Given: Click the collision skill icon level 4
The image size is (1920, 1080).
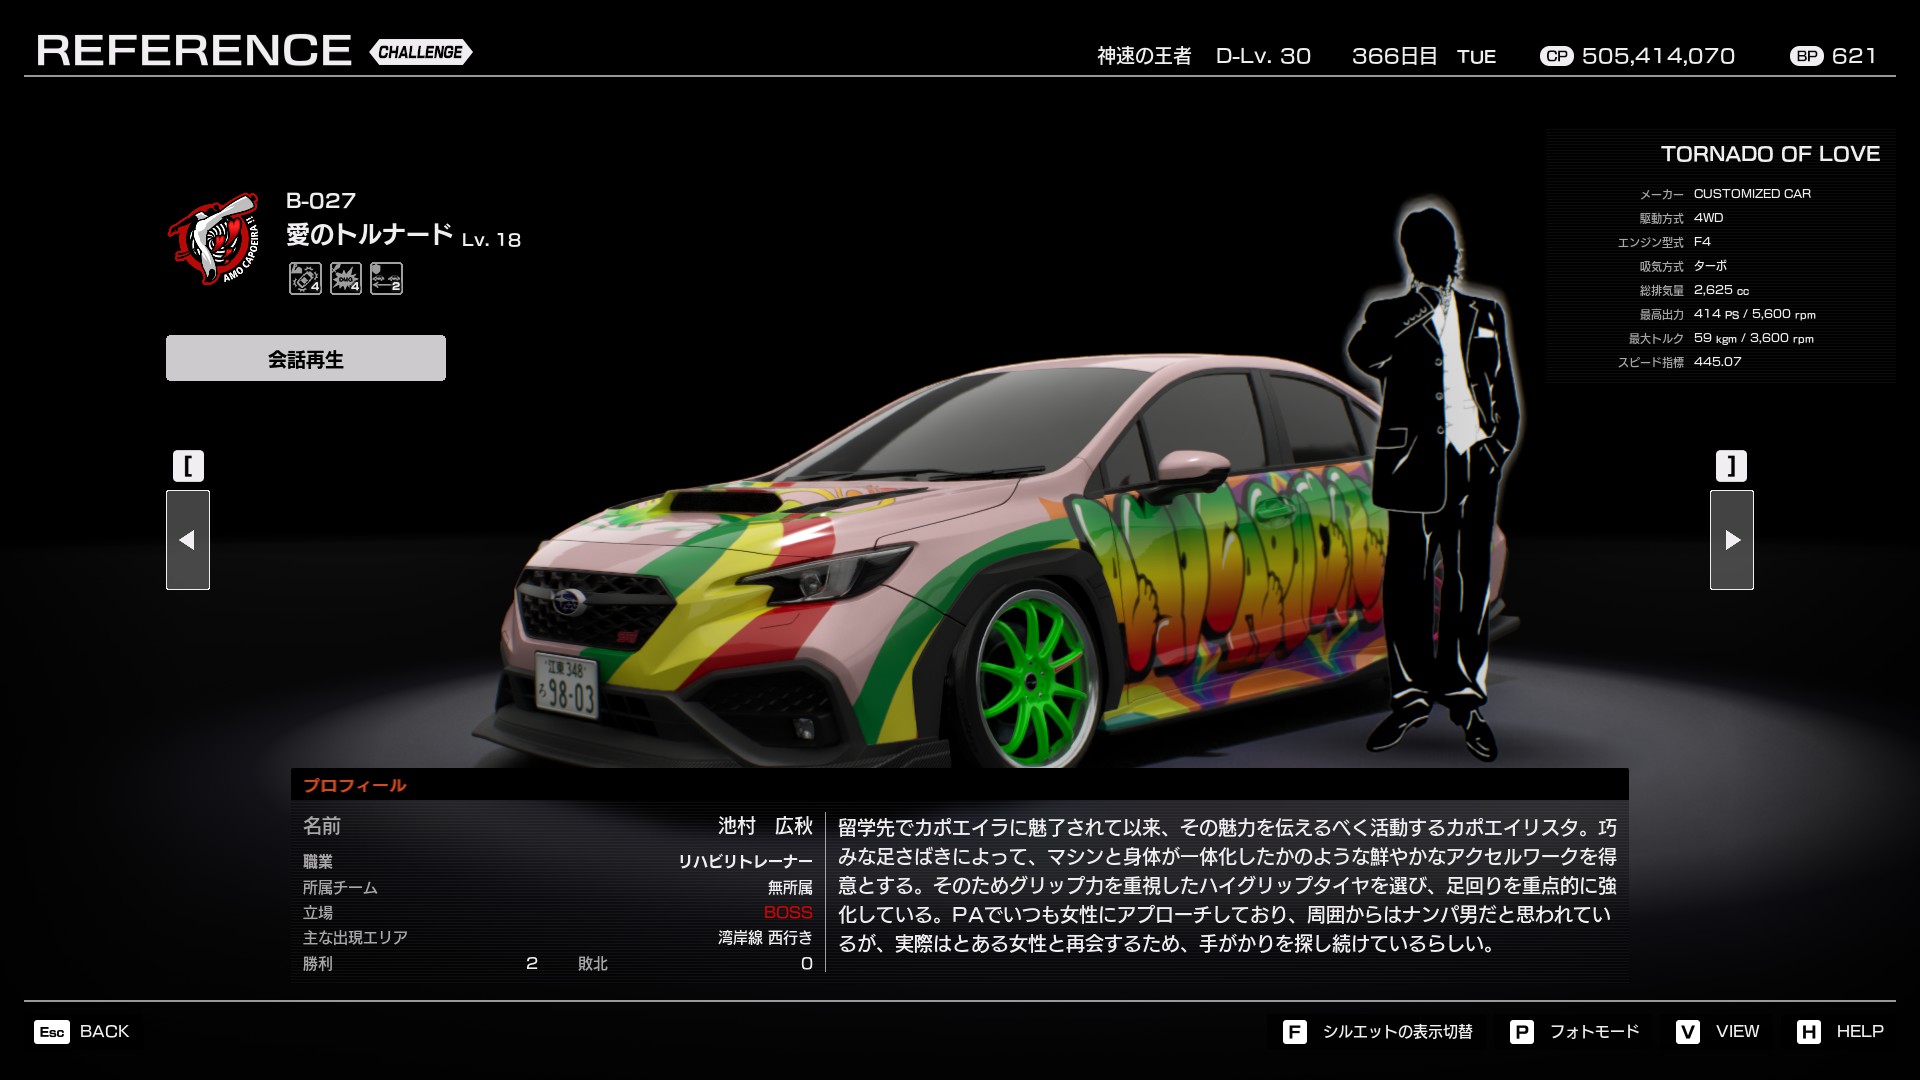Looking at the screenshot, I should (x=305, y=278).
